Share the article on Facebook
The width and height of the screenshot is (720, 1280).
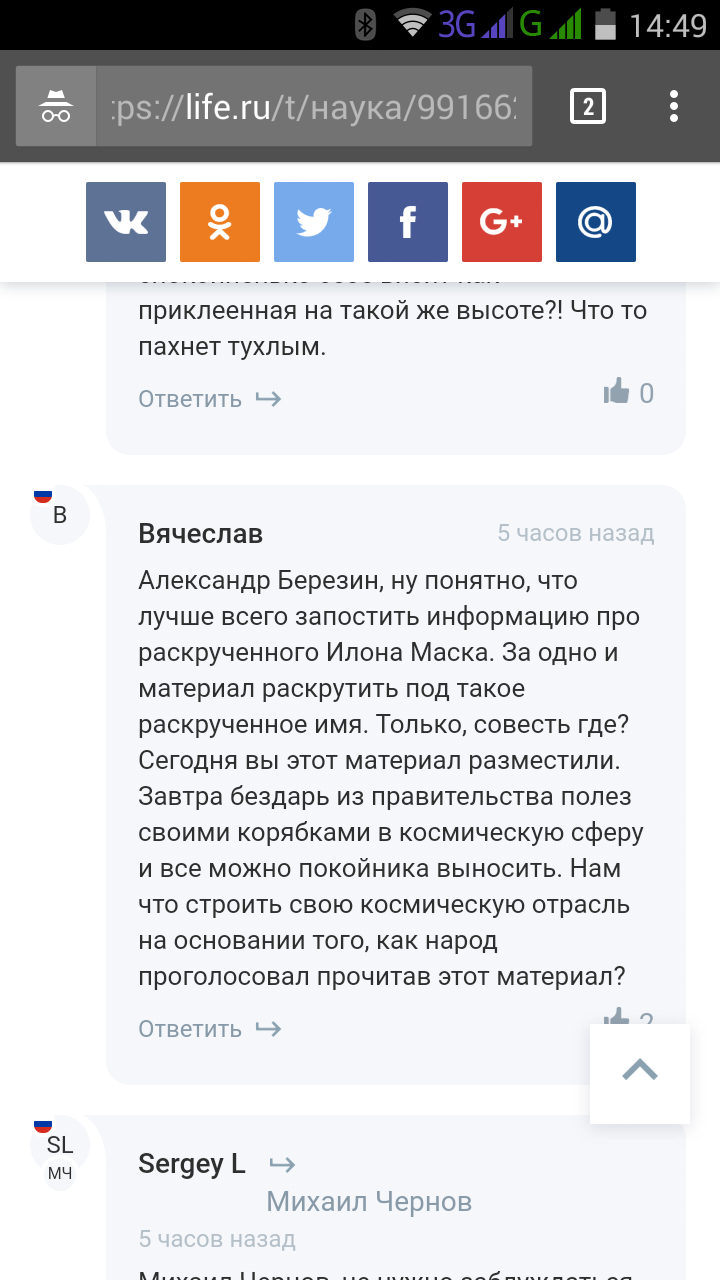(x=408, y=222)
